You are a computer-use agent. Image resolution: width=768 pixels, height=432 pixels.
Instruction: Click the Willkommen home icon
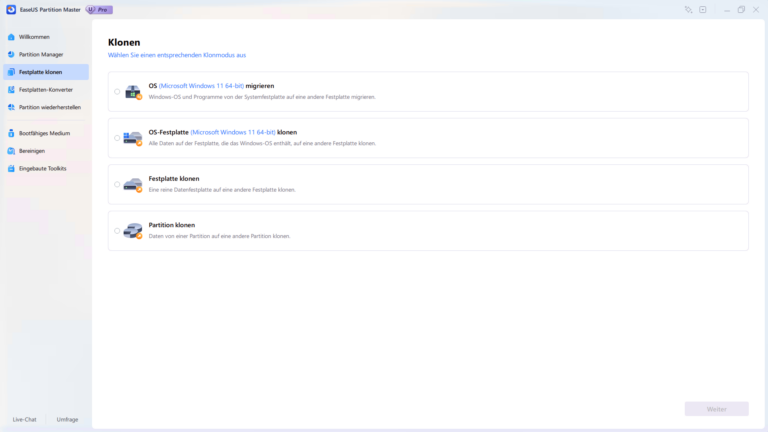tap(11, 37)
